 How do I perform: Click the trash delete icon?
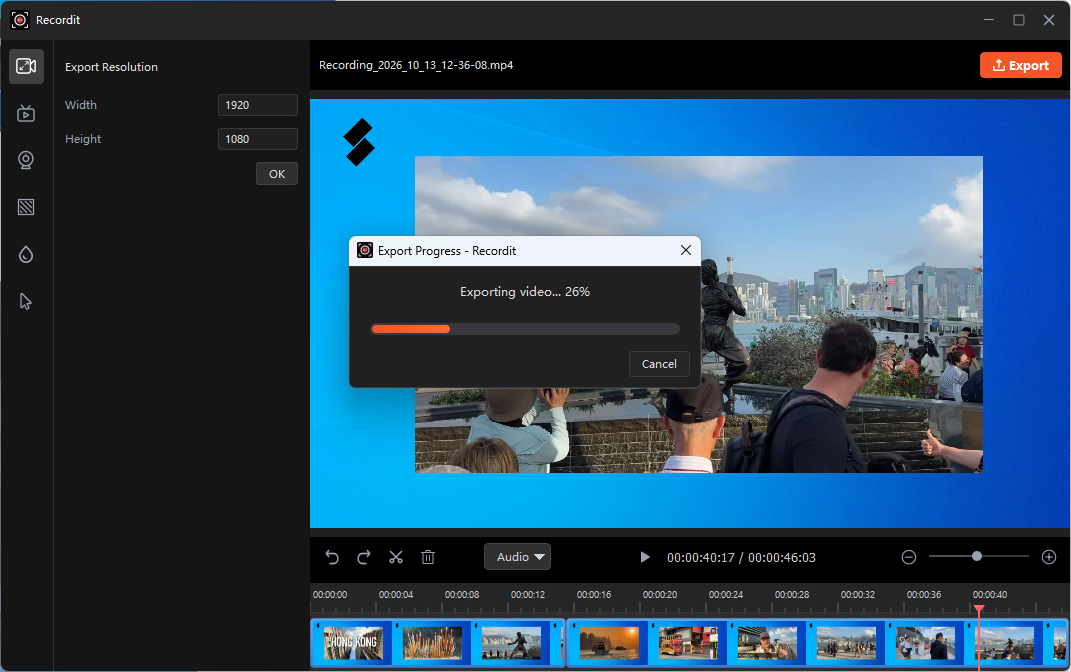pyautogui.click(x=428, y=557)
